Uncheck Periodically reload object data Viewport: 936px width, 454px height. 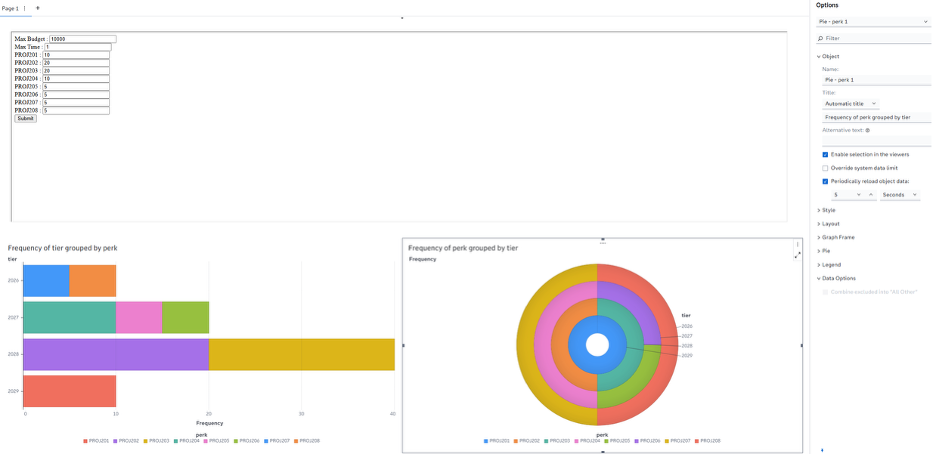(825, 182)
